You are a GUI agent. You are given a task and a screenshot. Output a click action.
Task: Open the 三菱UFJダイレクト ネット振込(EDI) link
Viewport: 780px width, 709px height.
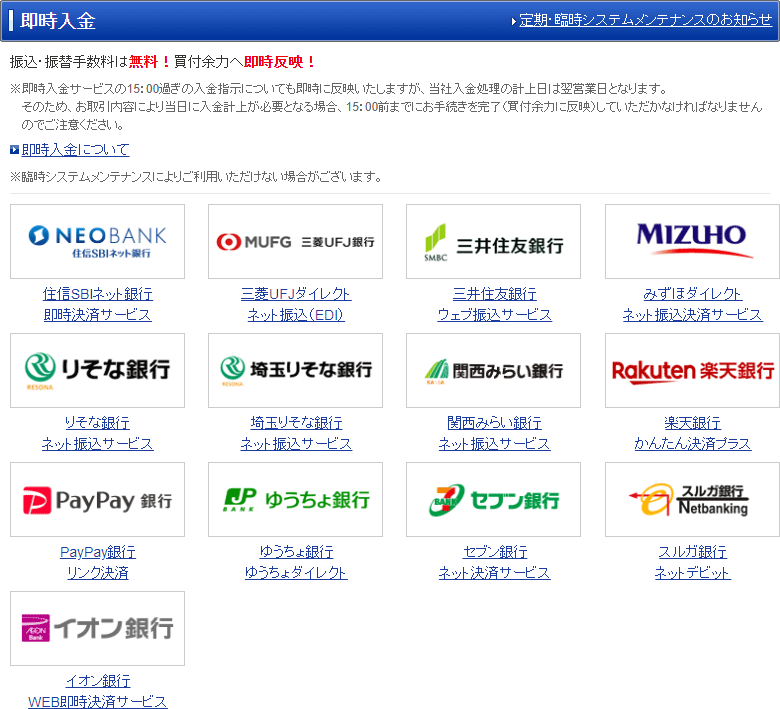coord(296,304)
